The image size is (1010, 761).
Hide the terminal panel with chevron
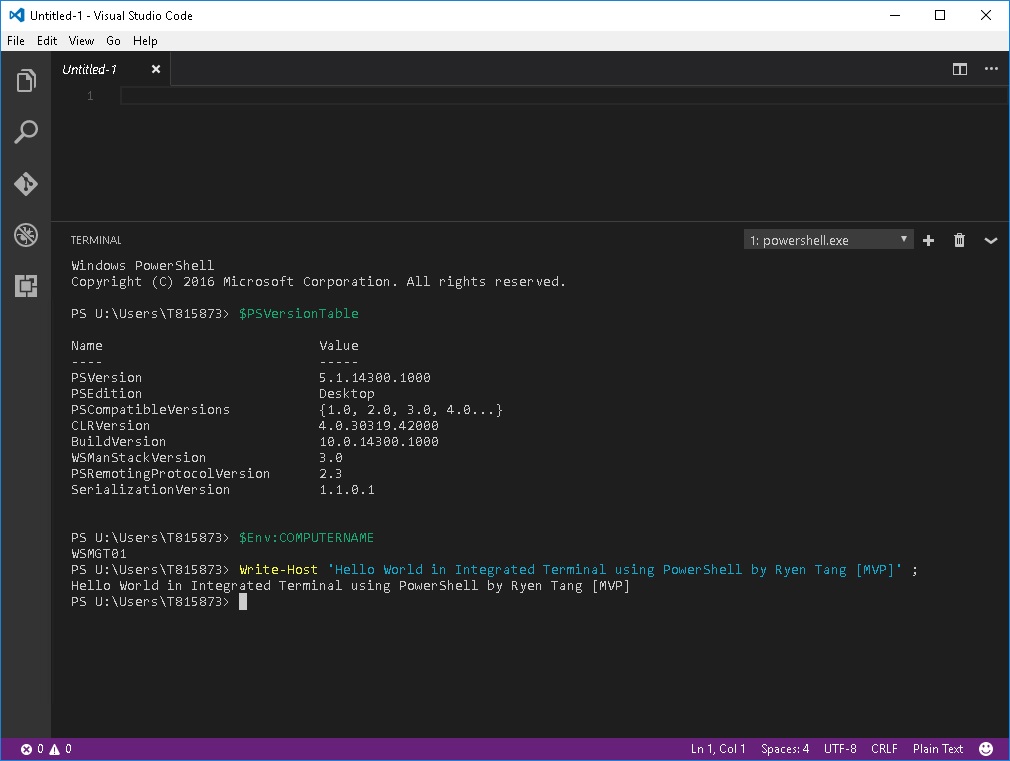pyautogui.click(x=991, y=240)
